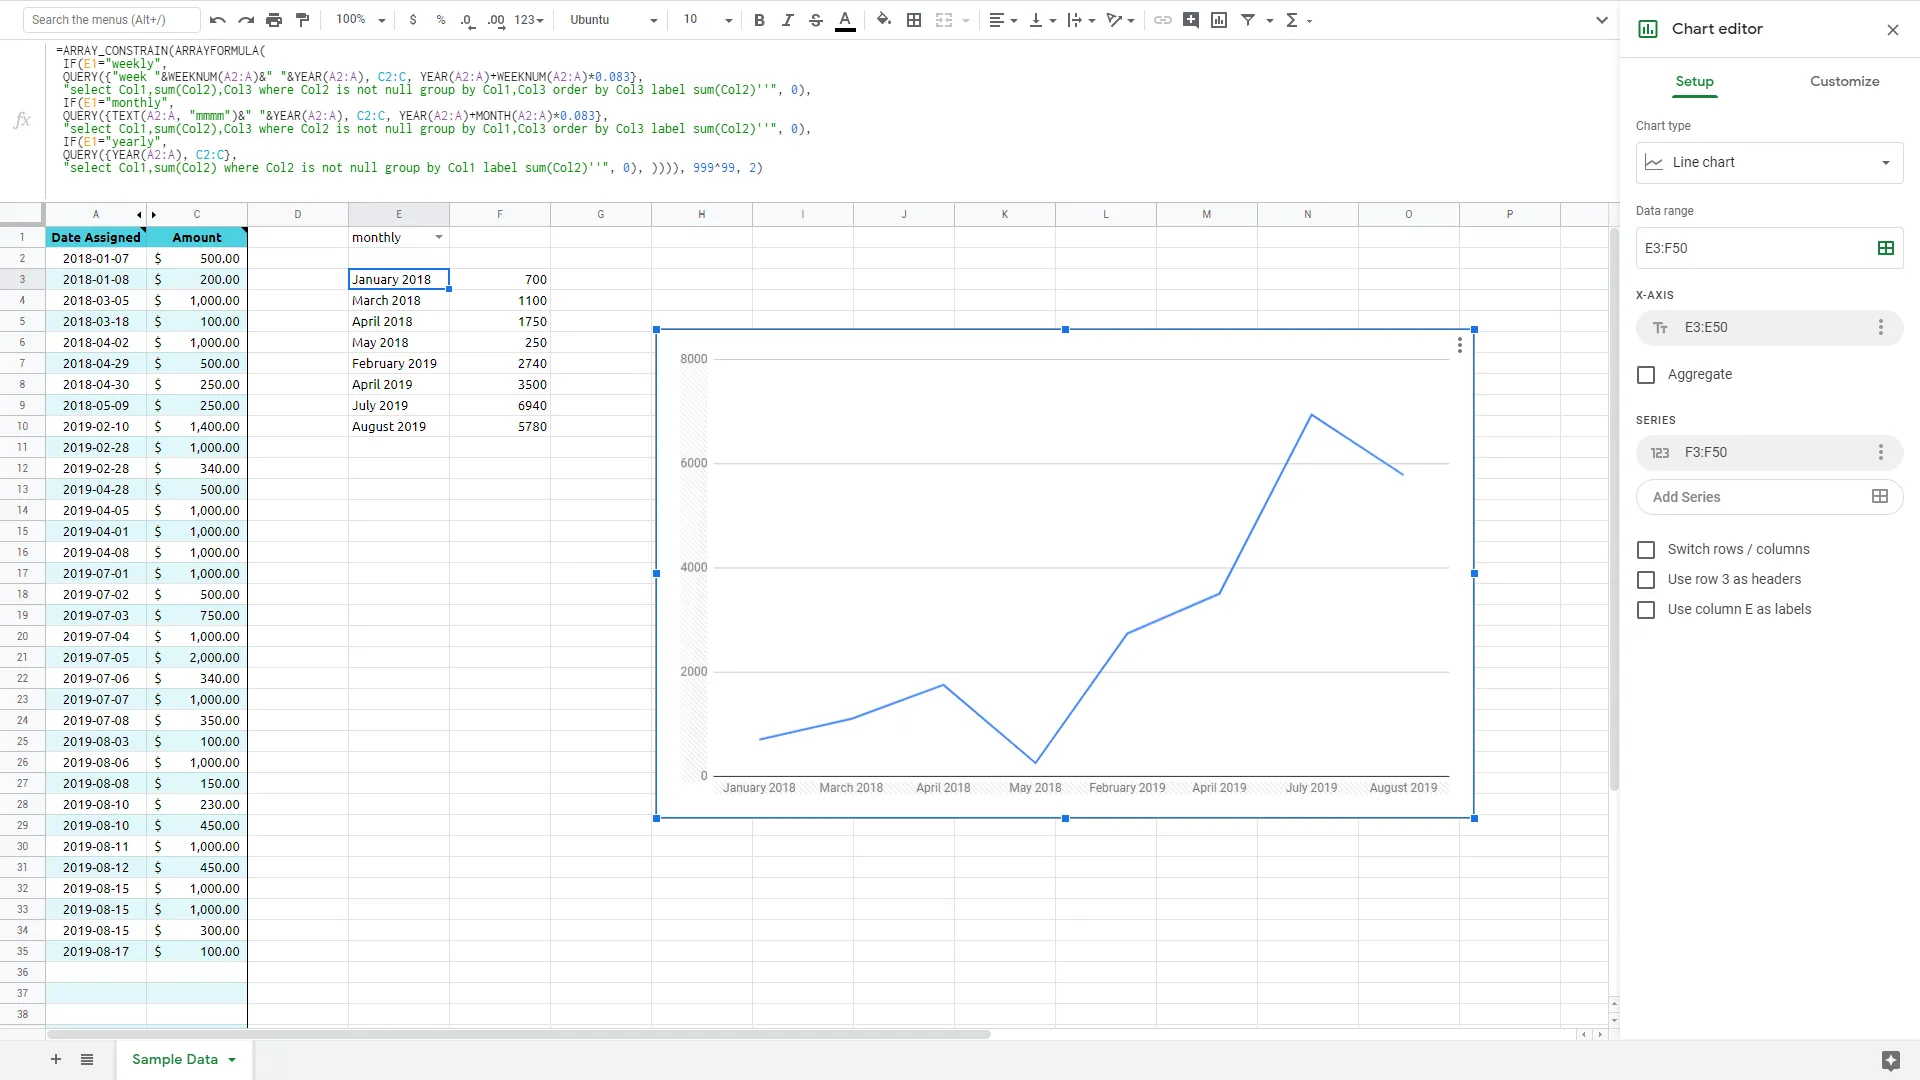Click the insert chart icon

1219,20
